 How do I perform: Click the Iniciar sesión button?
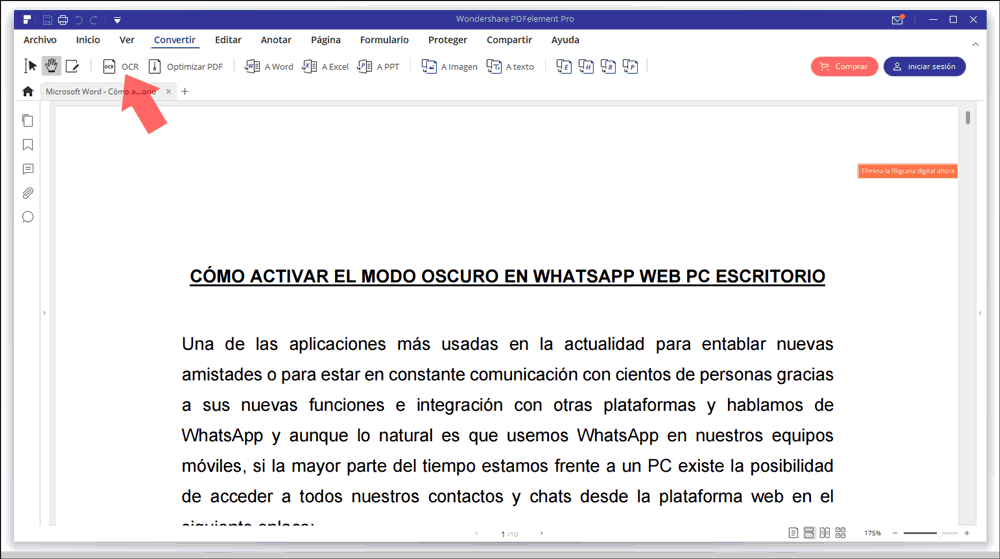924,66
